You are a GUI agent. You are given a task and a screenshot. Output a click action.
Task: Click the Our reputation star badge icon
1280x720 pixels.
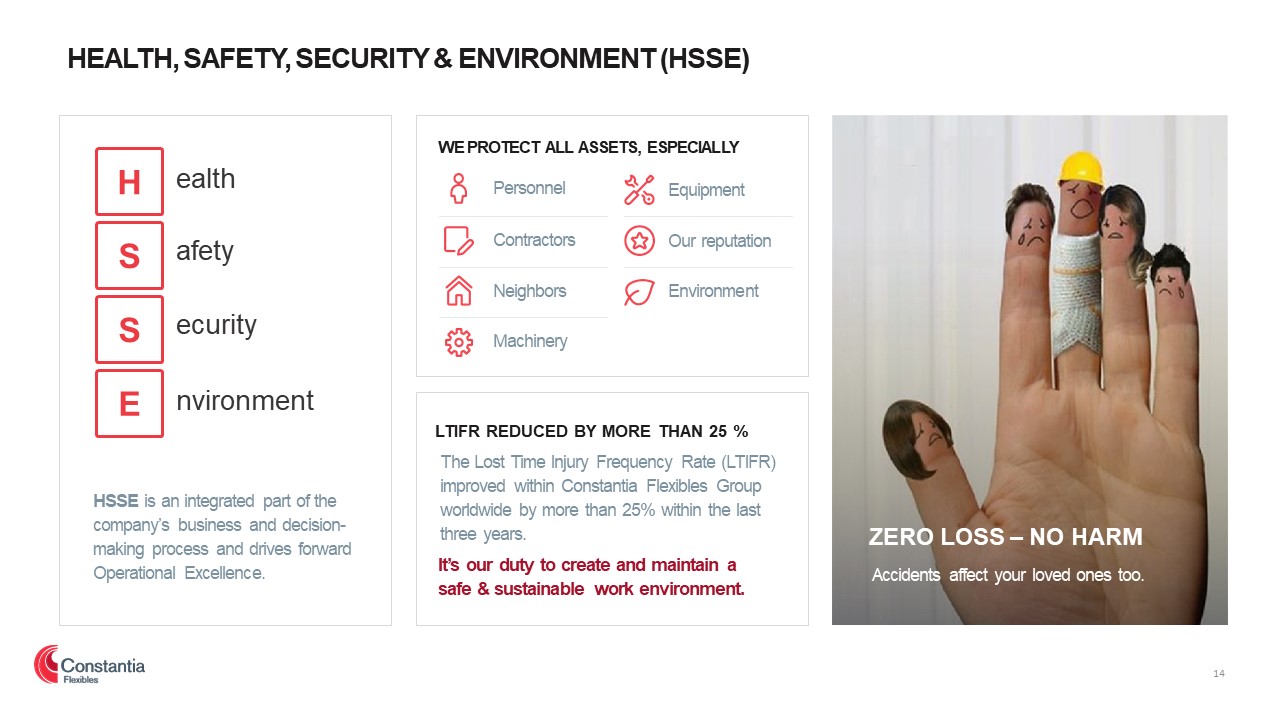coord(639,241)
